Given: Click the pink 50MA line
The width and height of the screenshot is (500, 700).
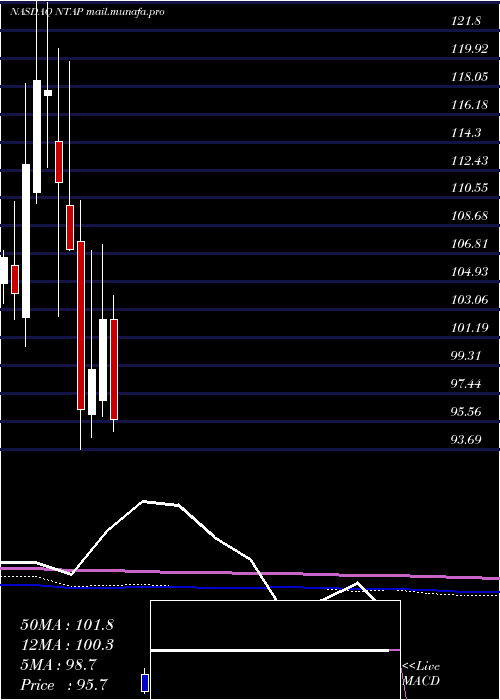Looking at the screenshot, I should (250, 573).
